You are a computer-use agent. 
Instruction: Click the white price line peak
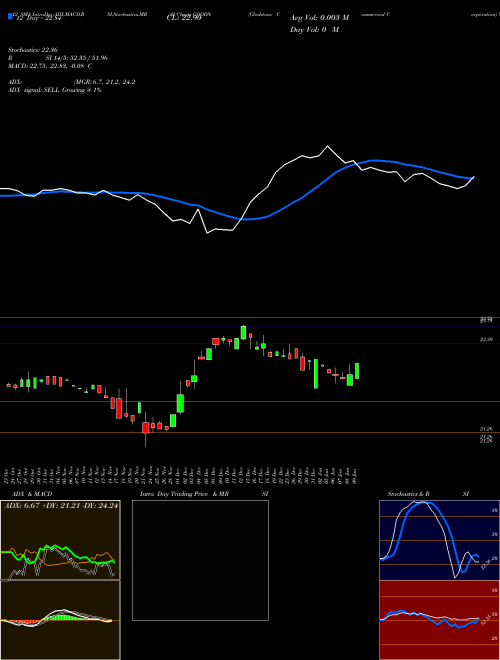(328, 146)
